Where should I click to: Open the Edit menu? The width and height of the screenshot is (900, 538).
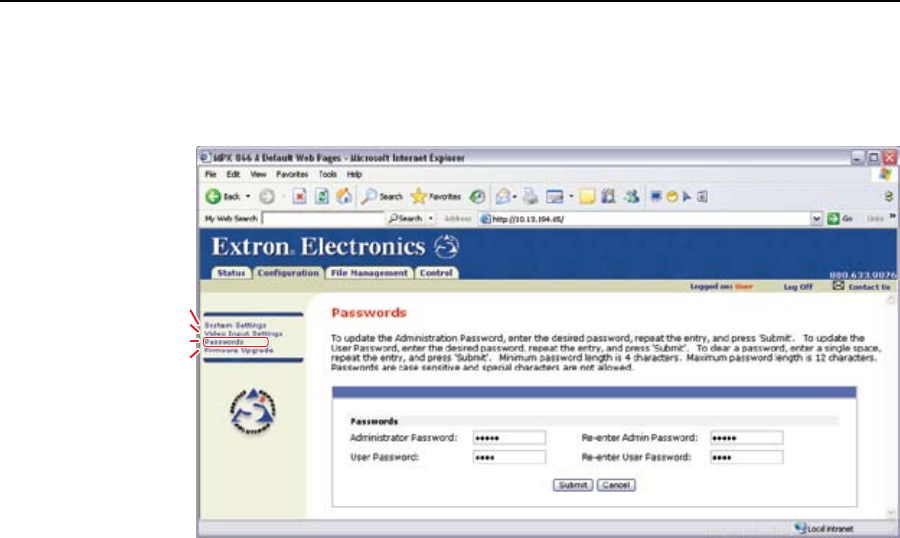coord(233,174)
